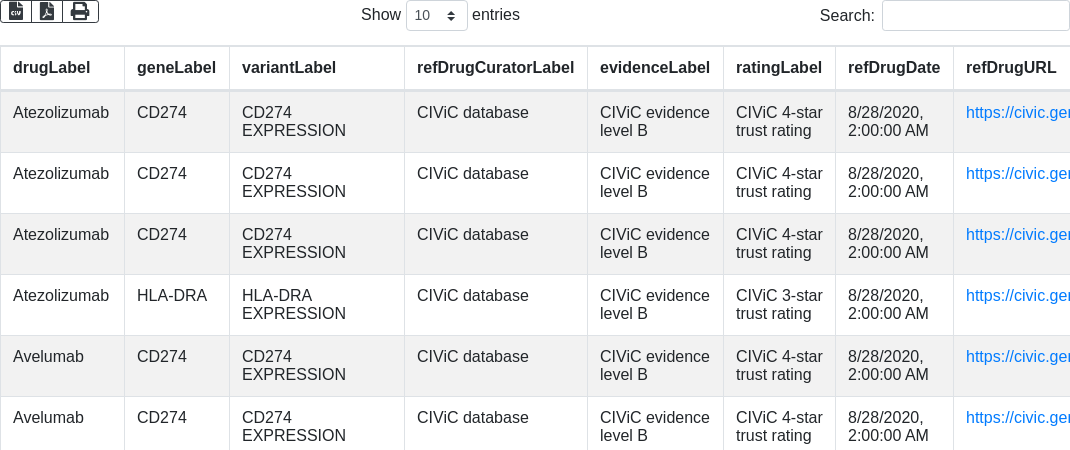
Task: Sort table by refDrugDate header
Action: (893, 68)
